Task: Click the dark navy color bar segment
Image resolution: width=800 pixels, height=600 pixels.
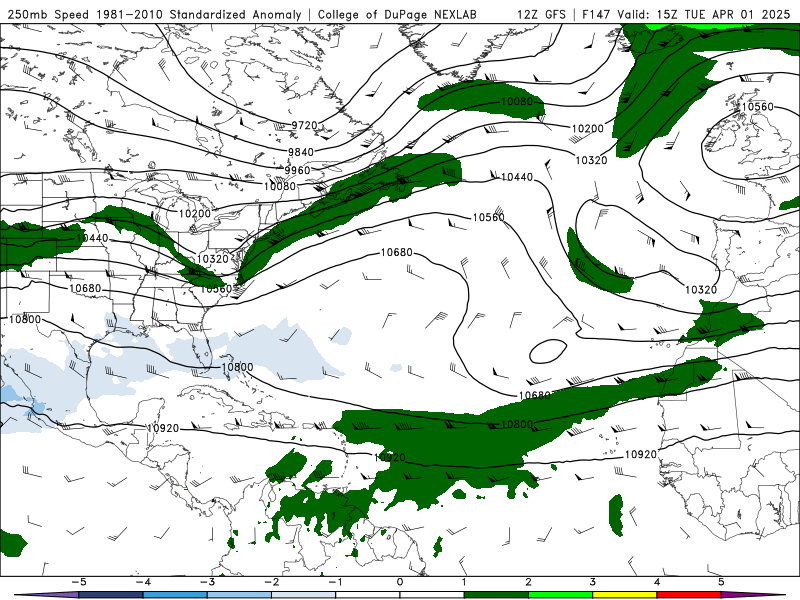Action: click(111, 595)
